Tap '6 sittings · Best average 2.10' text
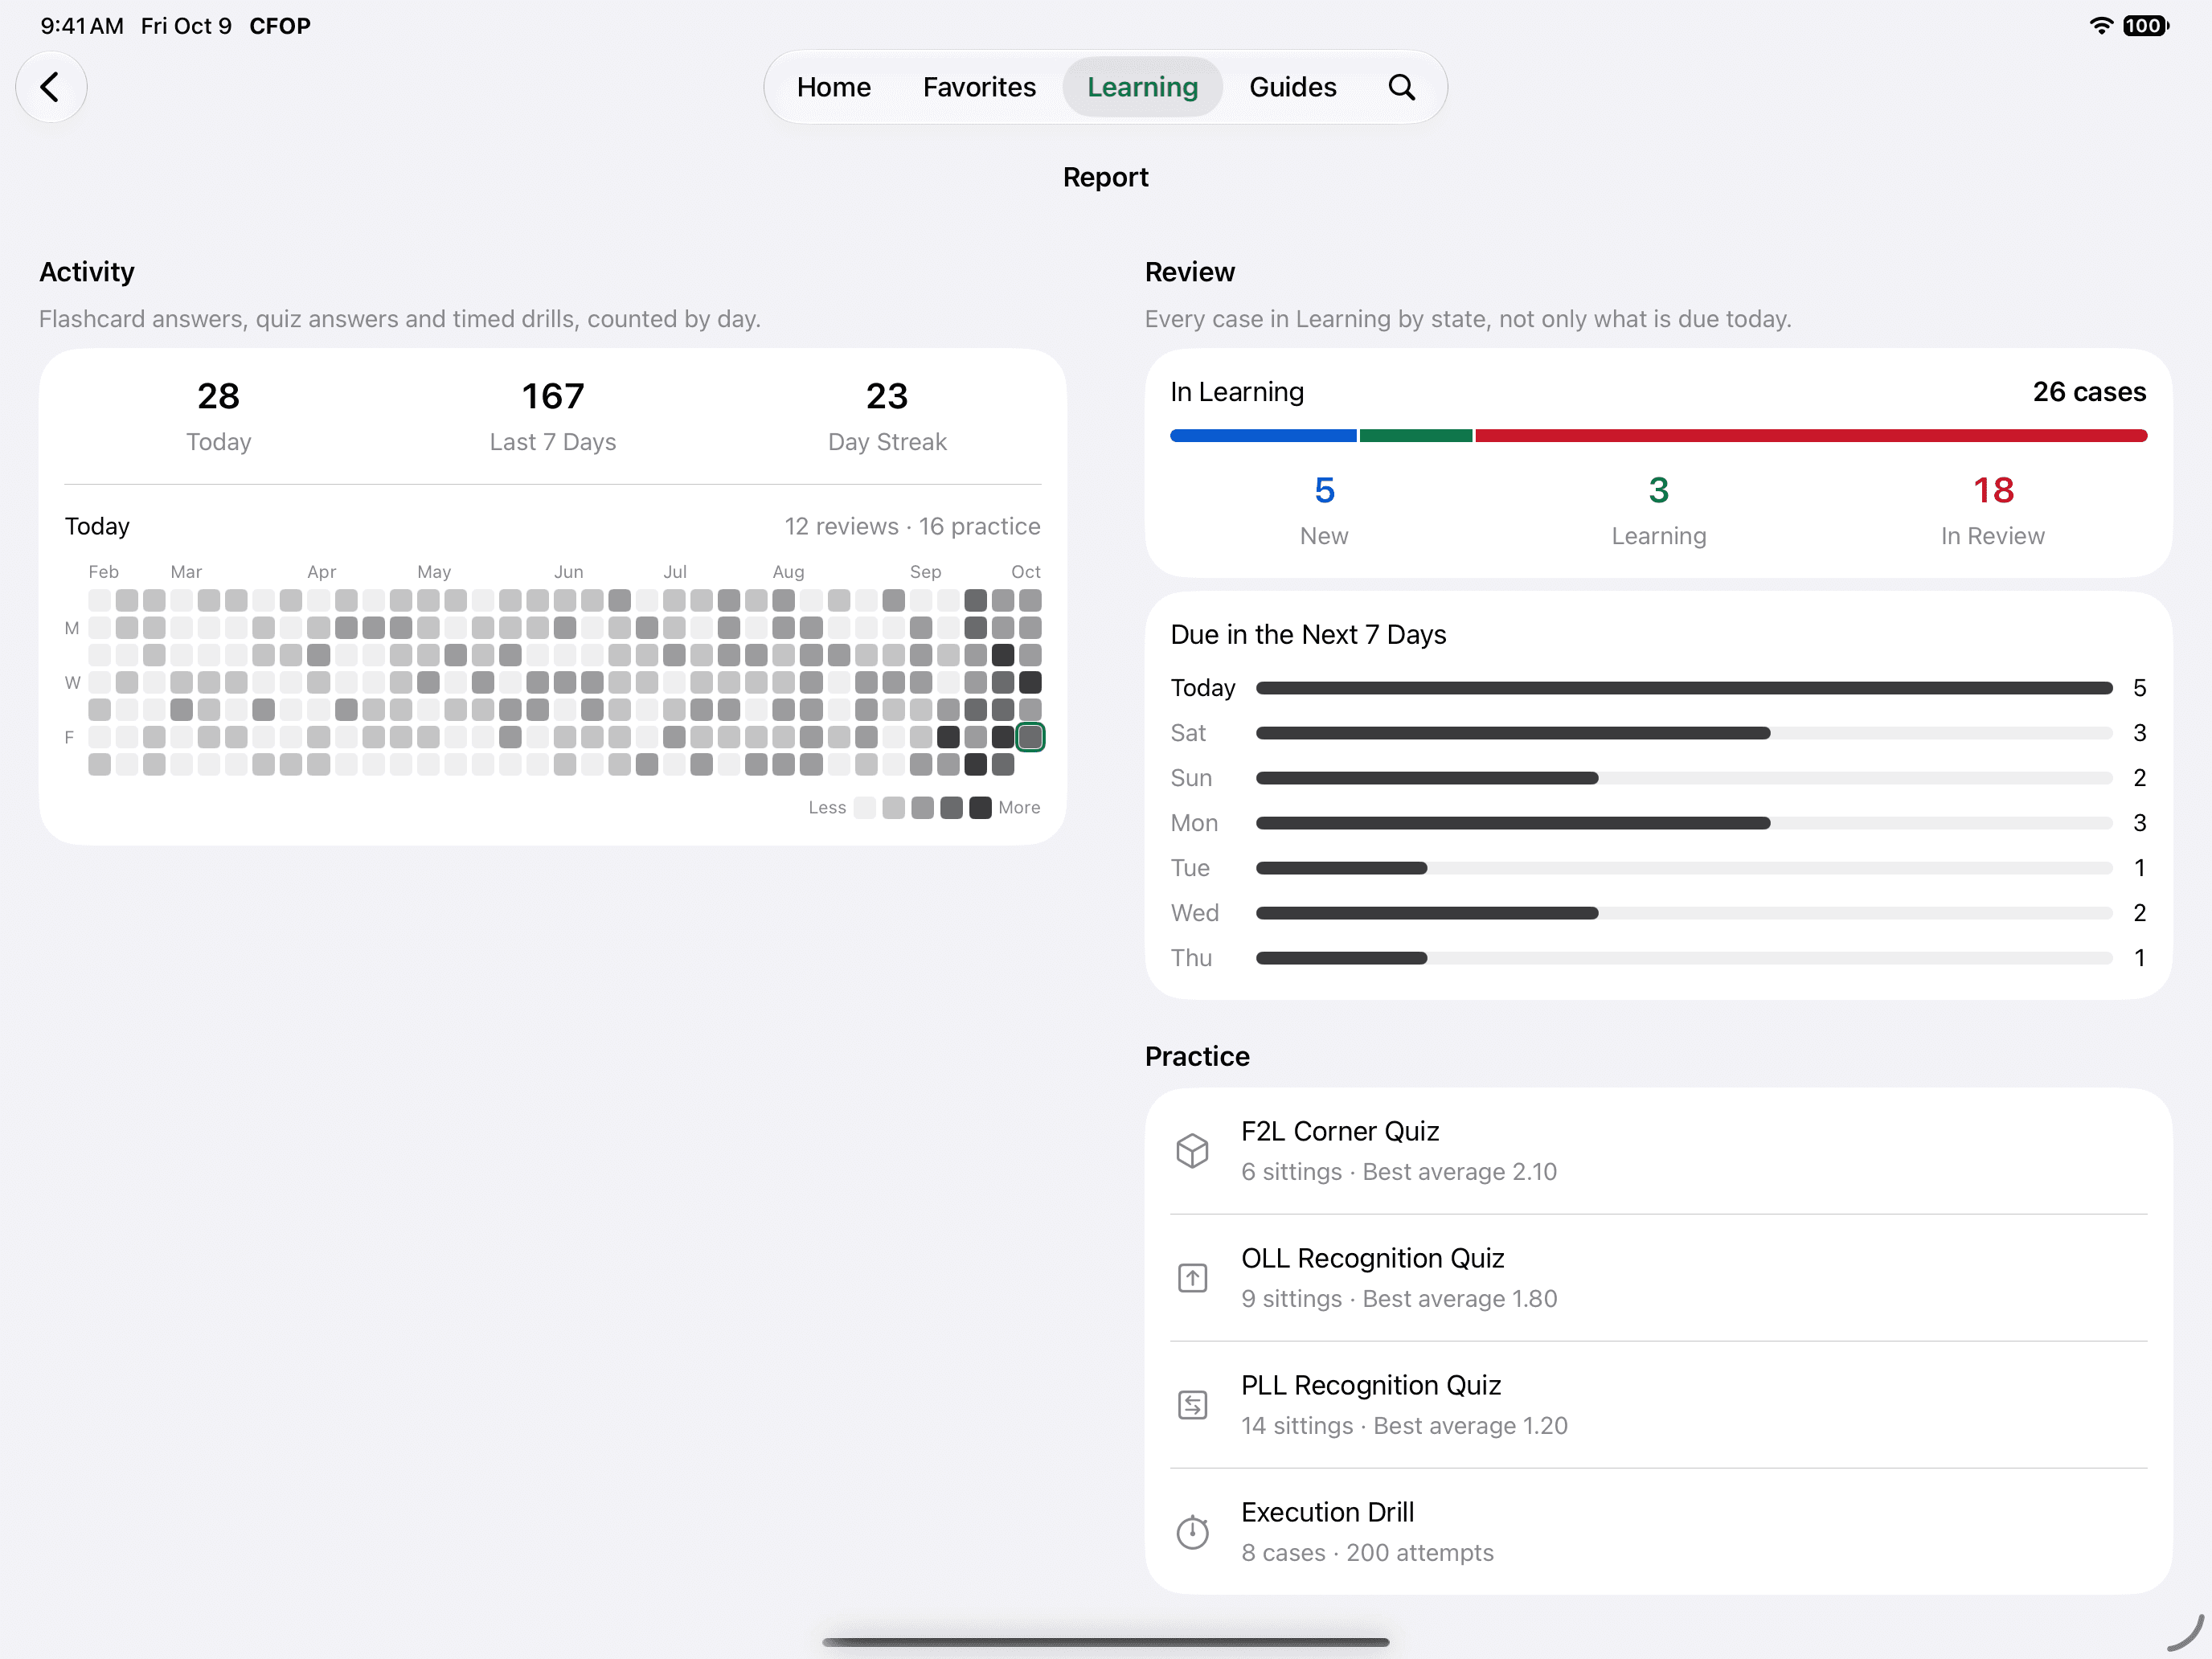 pos(1399,1171)
